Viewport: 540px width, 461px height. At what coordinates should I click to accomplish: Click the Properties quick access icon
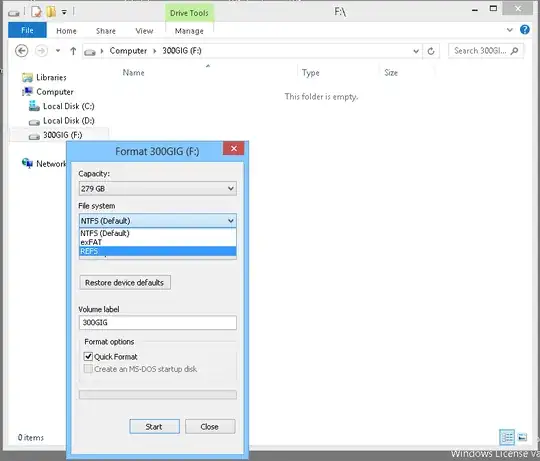(x=35, y=12)
